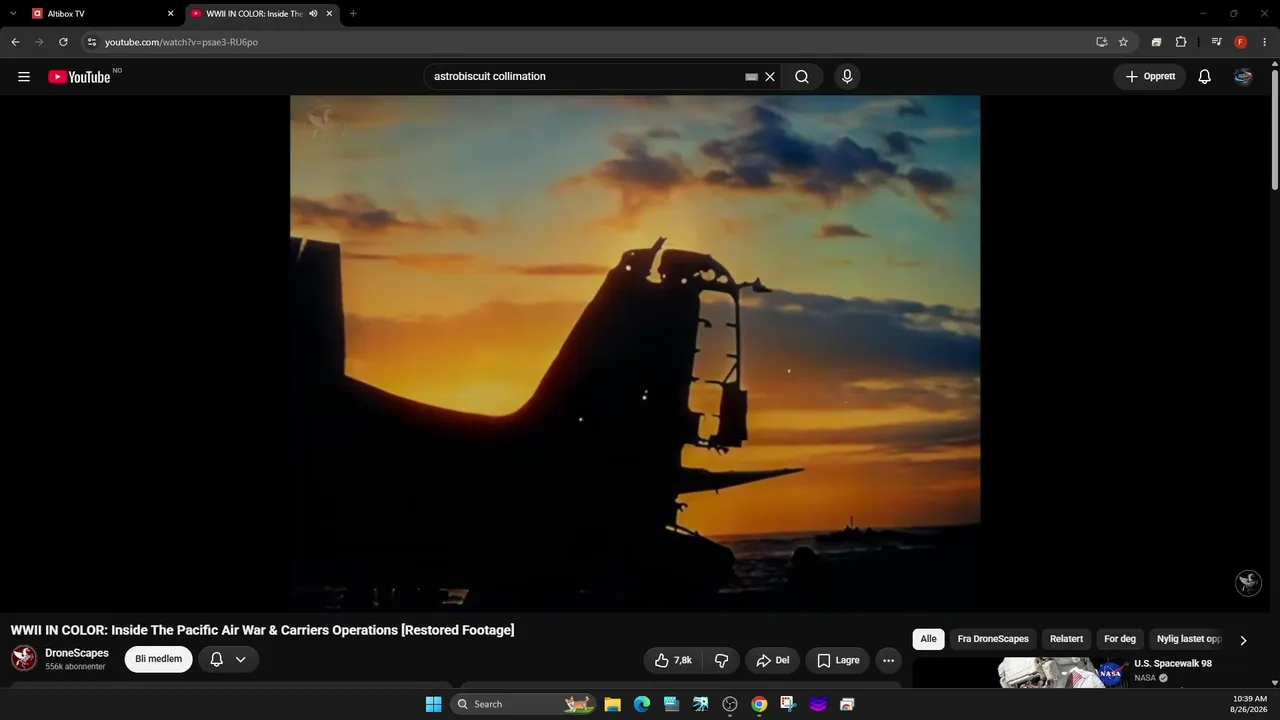The height and width of the screenshot is (720, 1280).
Task: Click the video player to pause
Action: click(x=635, y=354)
